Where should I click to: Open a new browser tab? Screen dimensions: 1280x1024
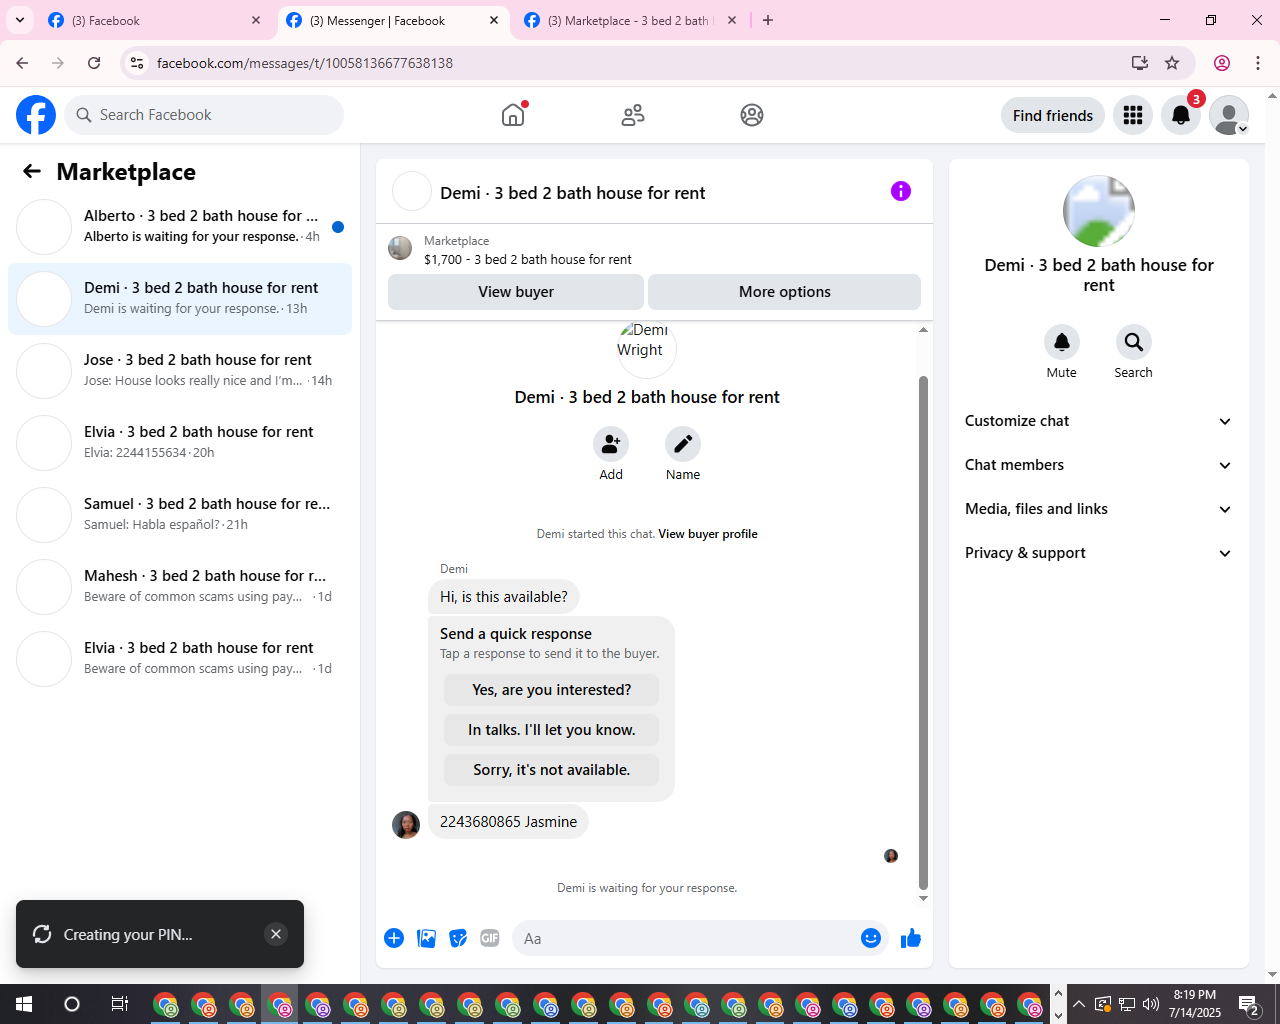click(768, 20)
